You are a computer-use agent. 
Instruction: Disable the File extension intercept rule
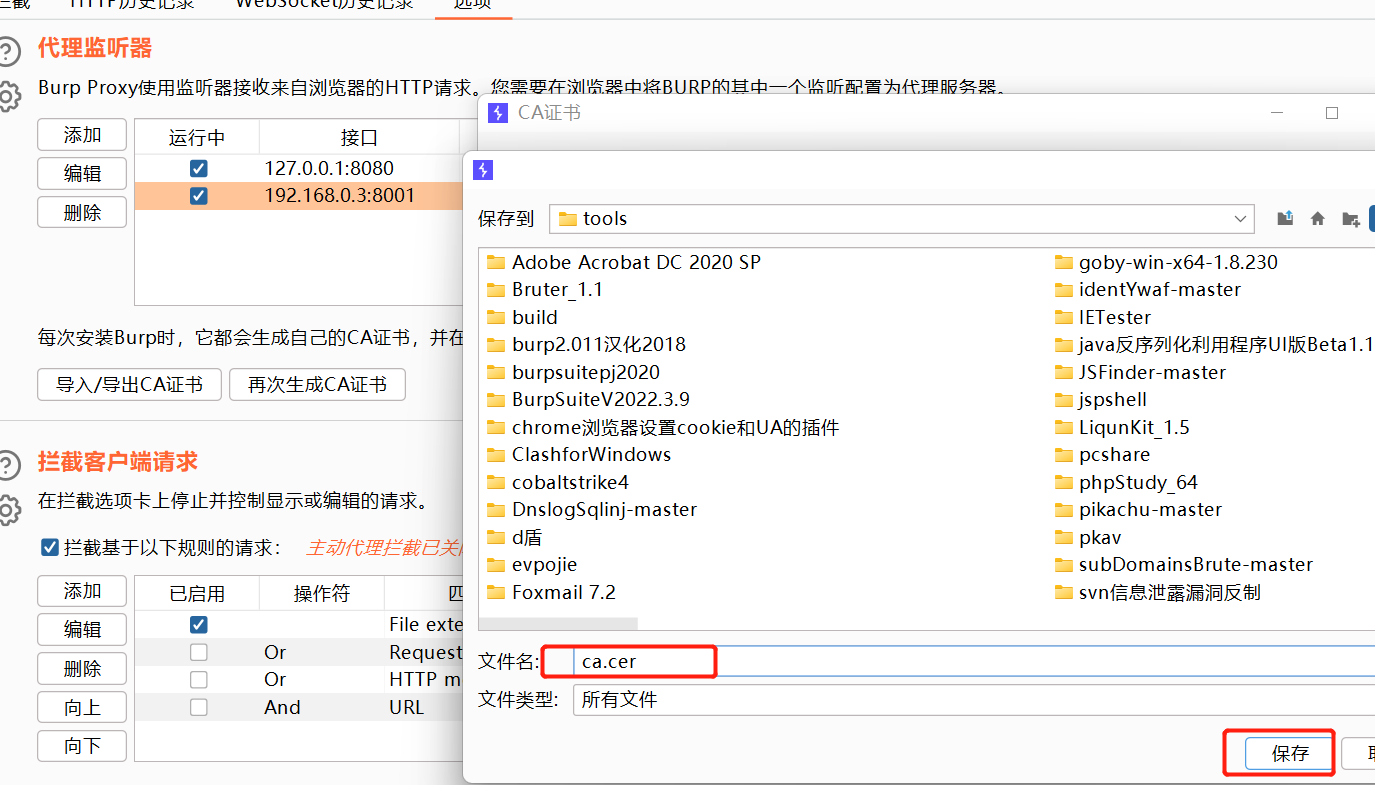(x=198, y=625)
